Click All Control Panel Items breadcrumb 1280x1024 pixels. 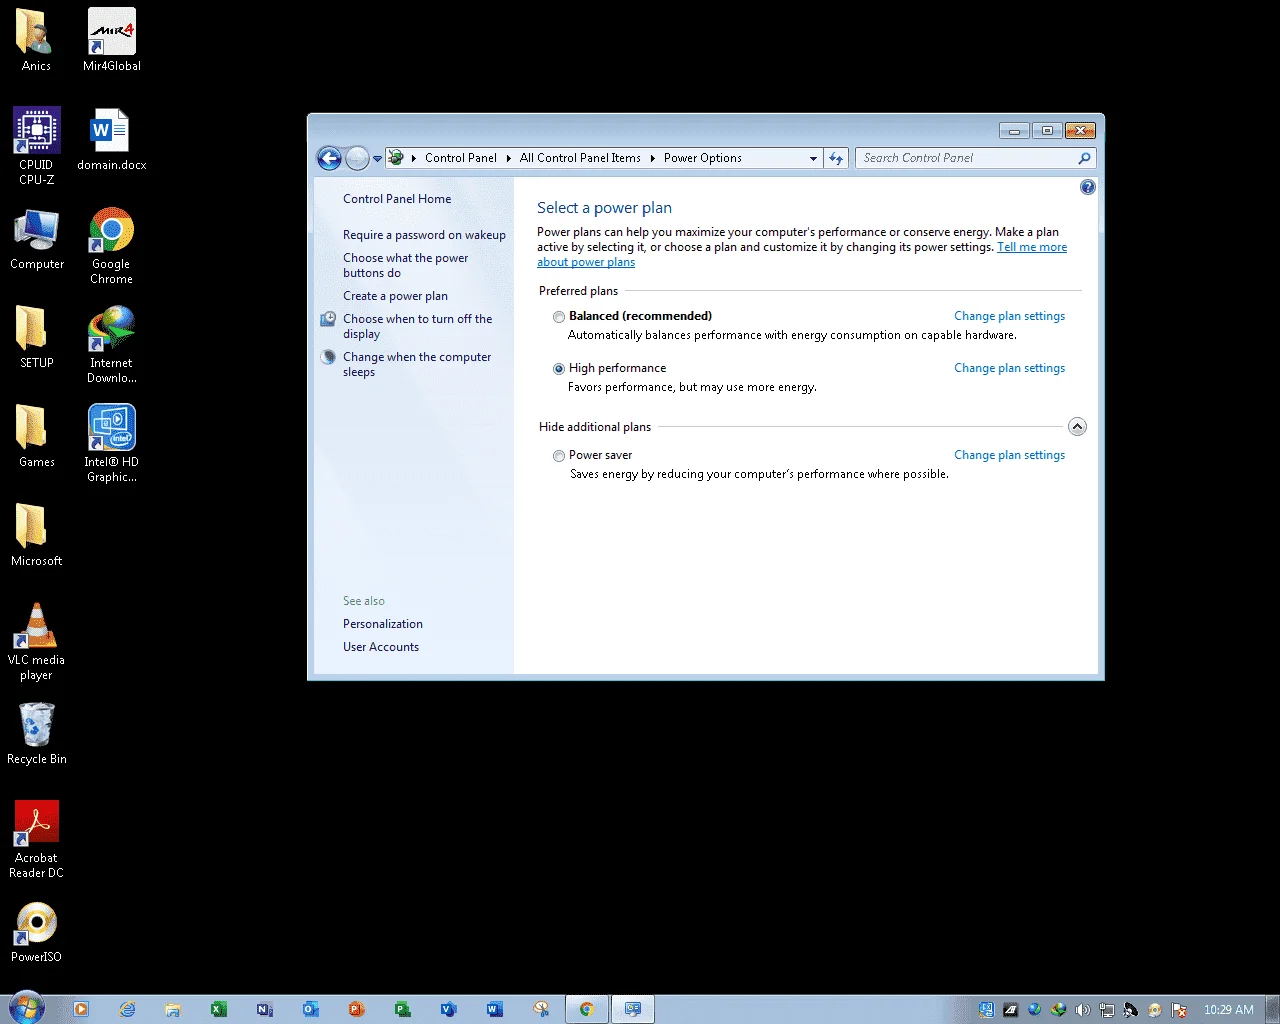(580, 158)
